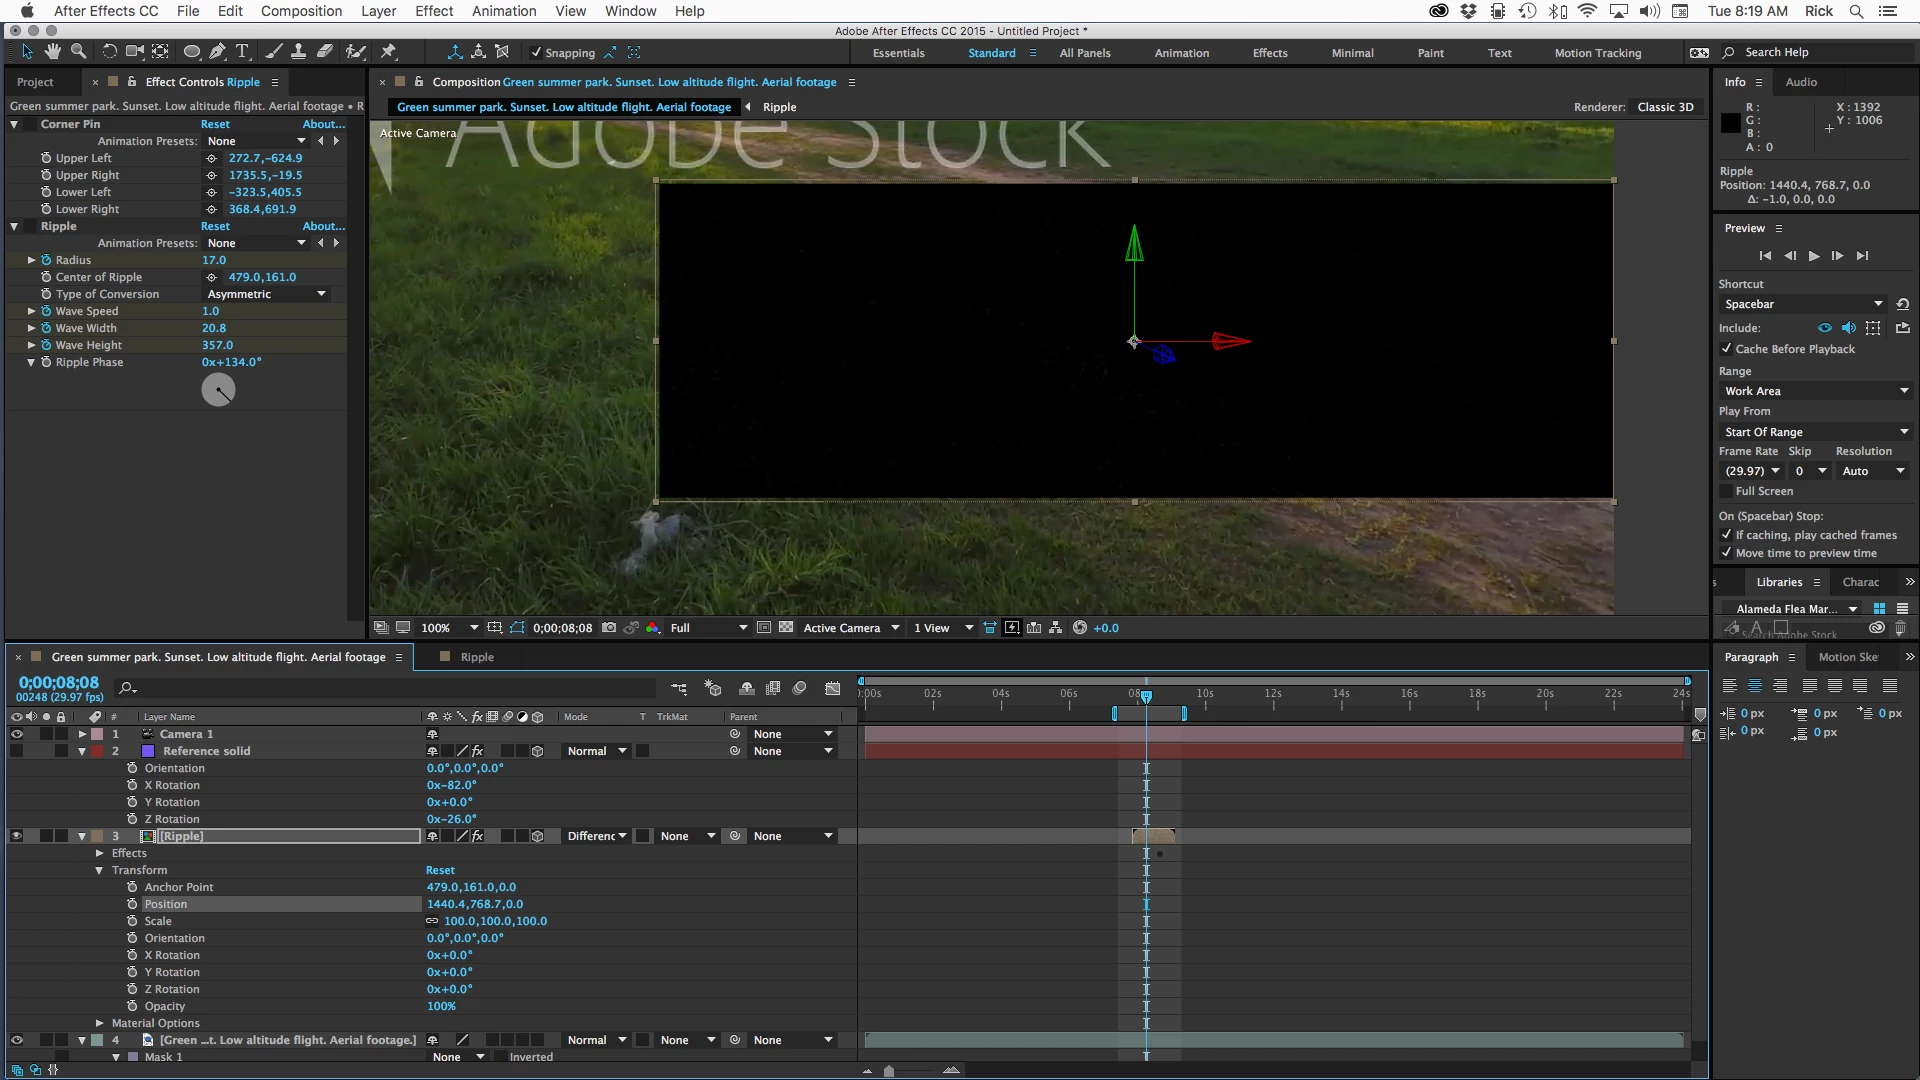Click the Transform Reset link
The image size is (1920, 1080).
pyautogui.click(x=440, y=870)
